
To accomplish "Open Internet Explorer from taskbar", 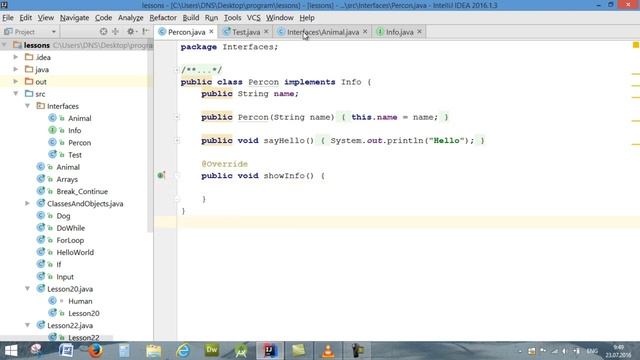I will (x=183, y=351).
